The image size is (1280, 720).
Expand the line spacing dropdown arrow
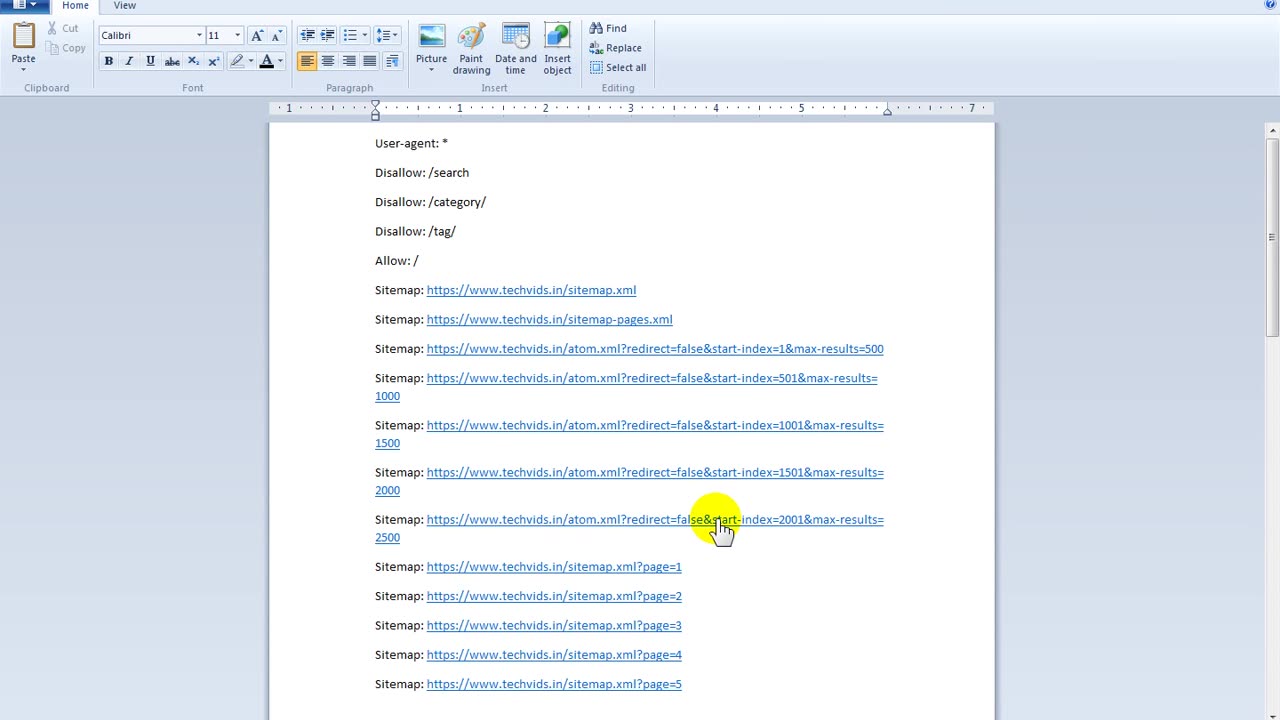click(x=397, y=35)
